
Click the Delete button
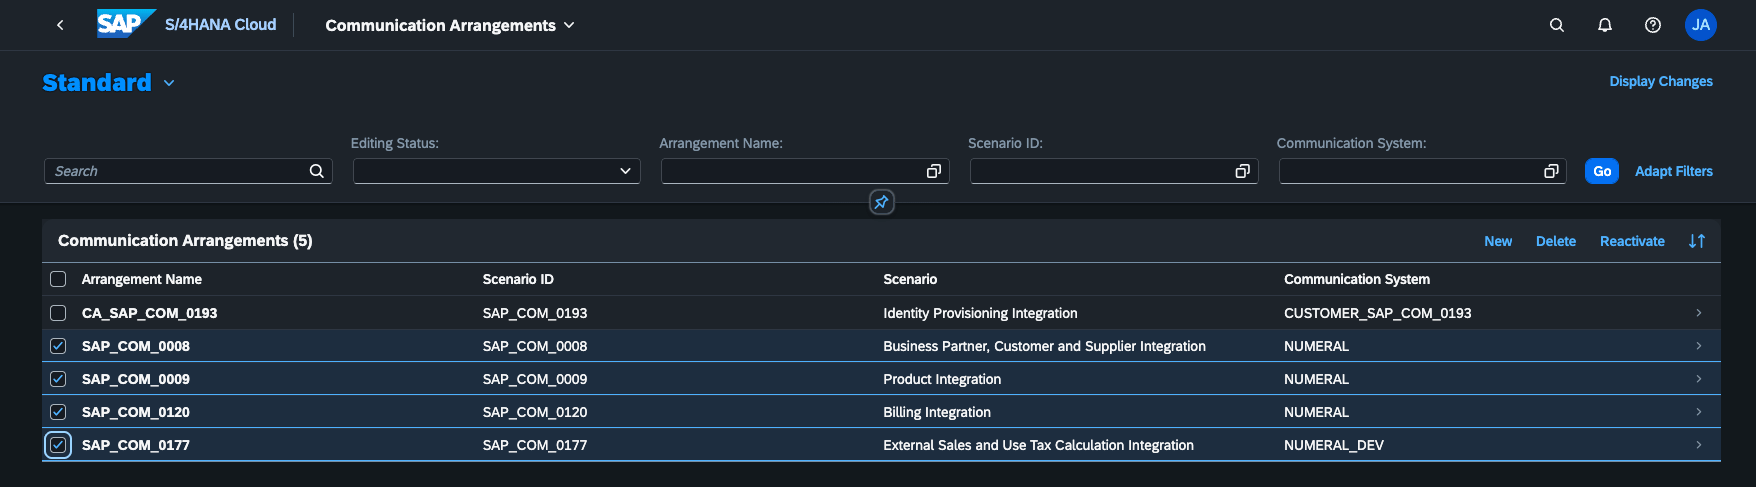(x=1556, y=241)
